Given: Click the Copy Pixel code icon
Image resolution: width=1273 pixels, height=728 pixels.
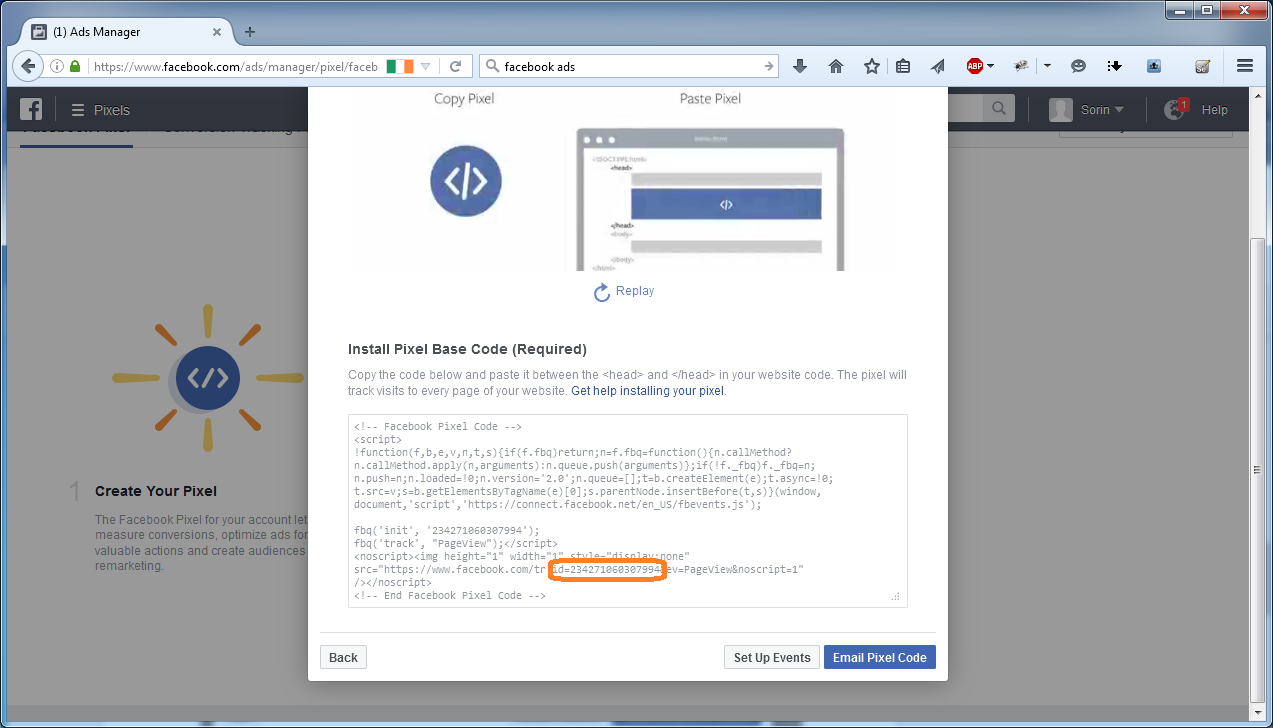Looking at the screenshot, I should click(x=465, y=181).
